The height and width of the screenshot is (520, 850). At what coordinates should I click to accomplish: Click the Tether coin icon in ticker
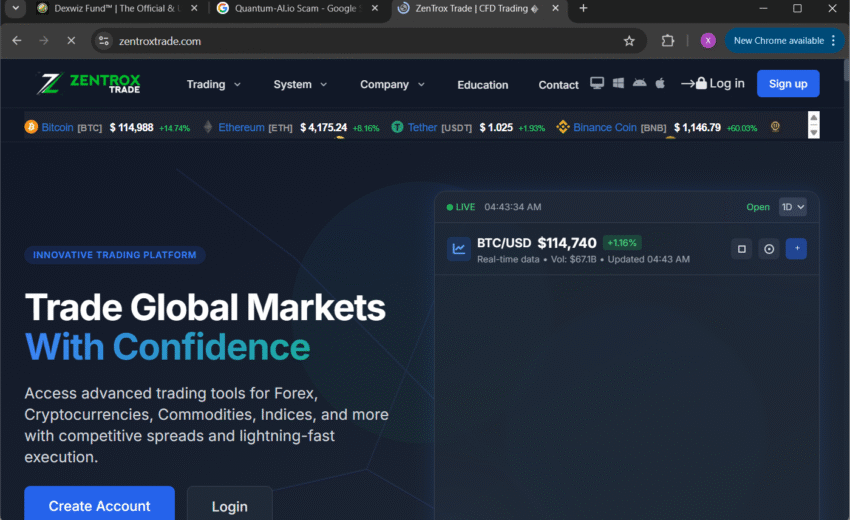(x=397, y=127)
